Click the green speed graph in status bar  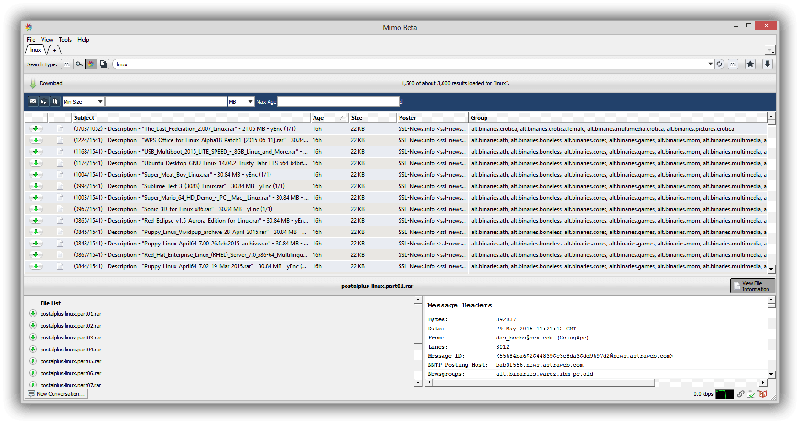724,394
